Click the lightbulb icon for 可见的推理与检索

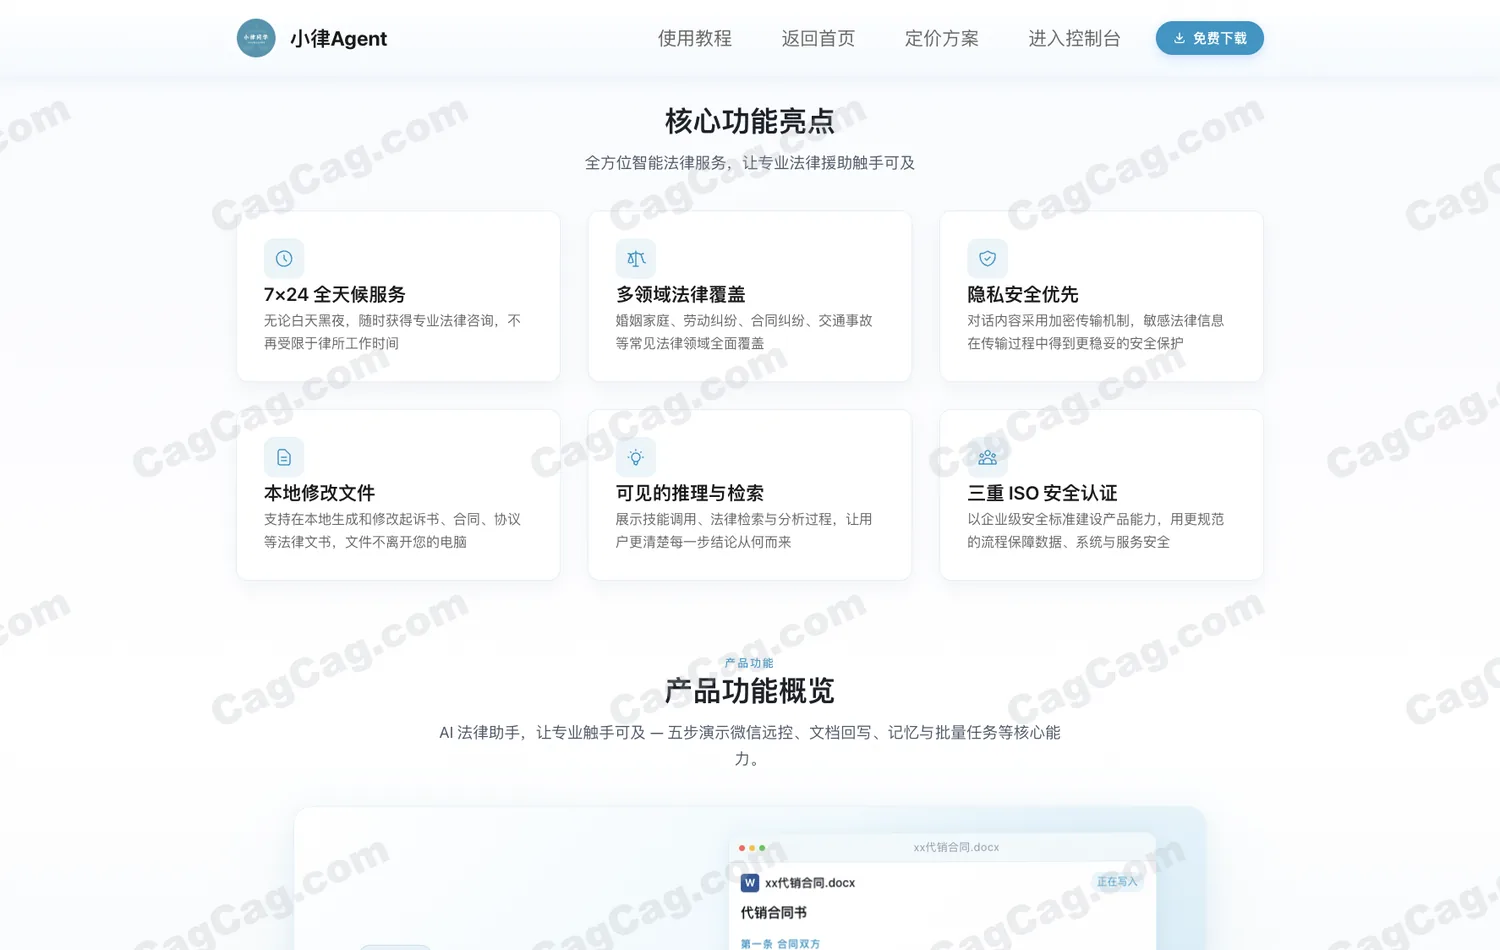pos(636,457)
